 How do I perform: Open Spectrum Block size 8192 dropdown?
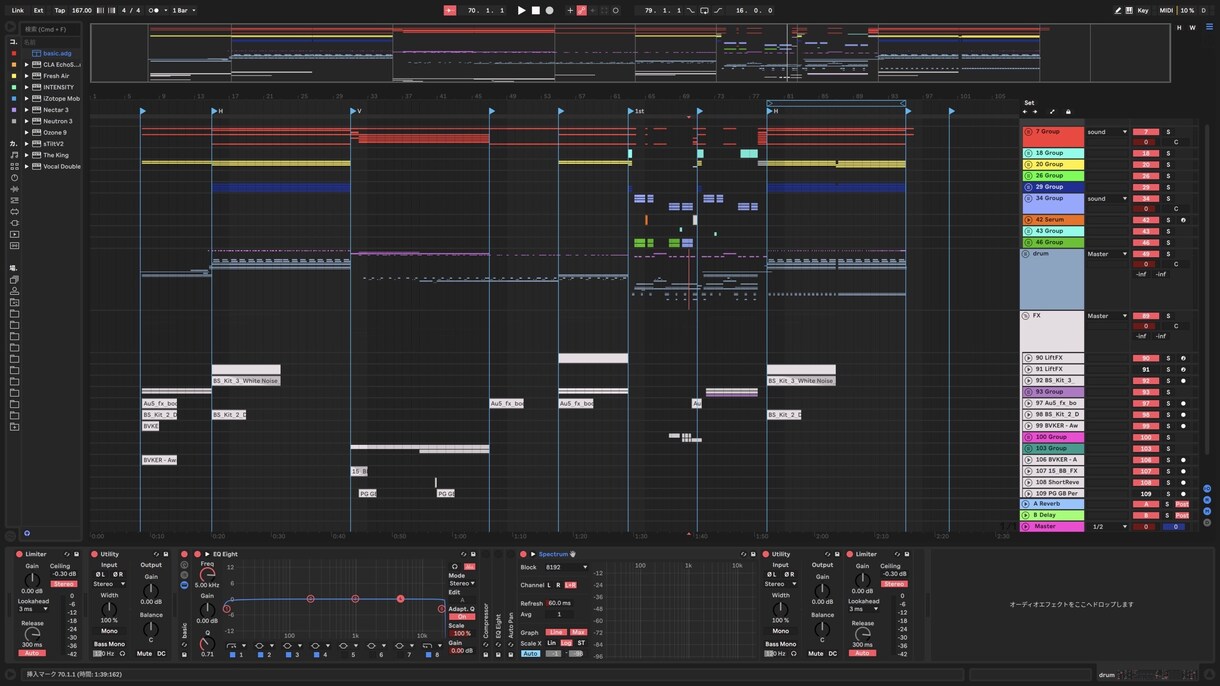566,567
